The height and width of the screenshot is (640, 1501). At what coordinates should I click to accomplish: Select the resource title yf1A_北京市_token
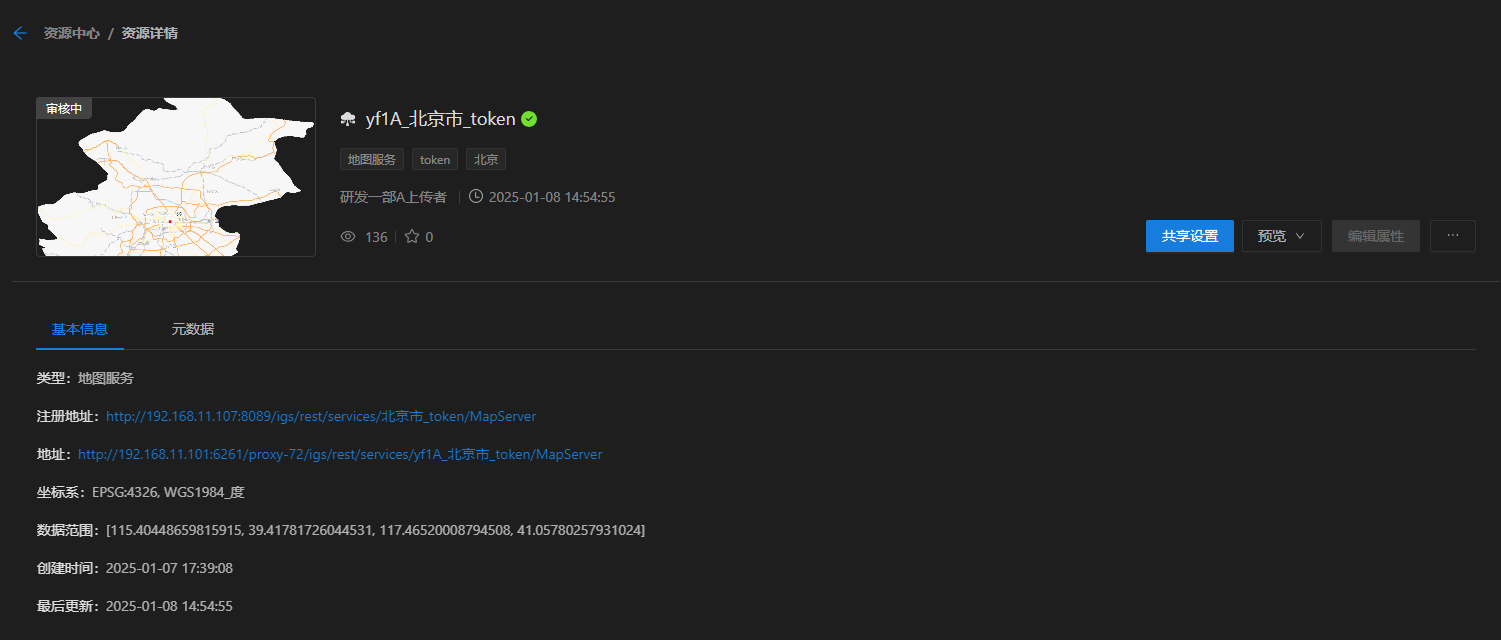click(x=440, y=119)
